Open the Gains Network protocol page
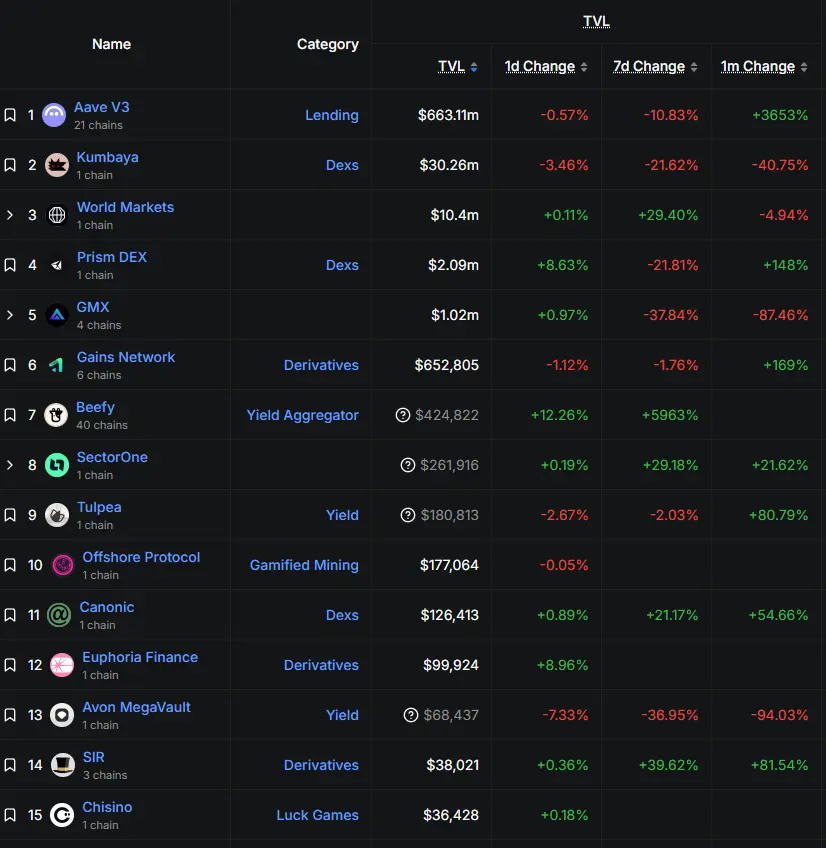 [126, 357]
